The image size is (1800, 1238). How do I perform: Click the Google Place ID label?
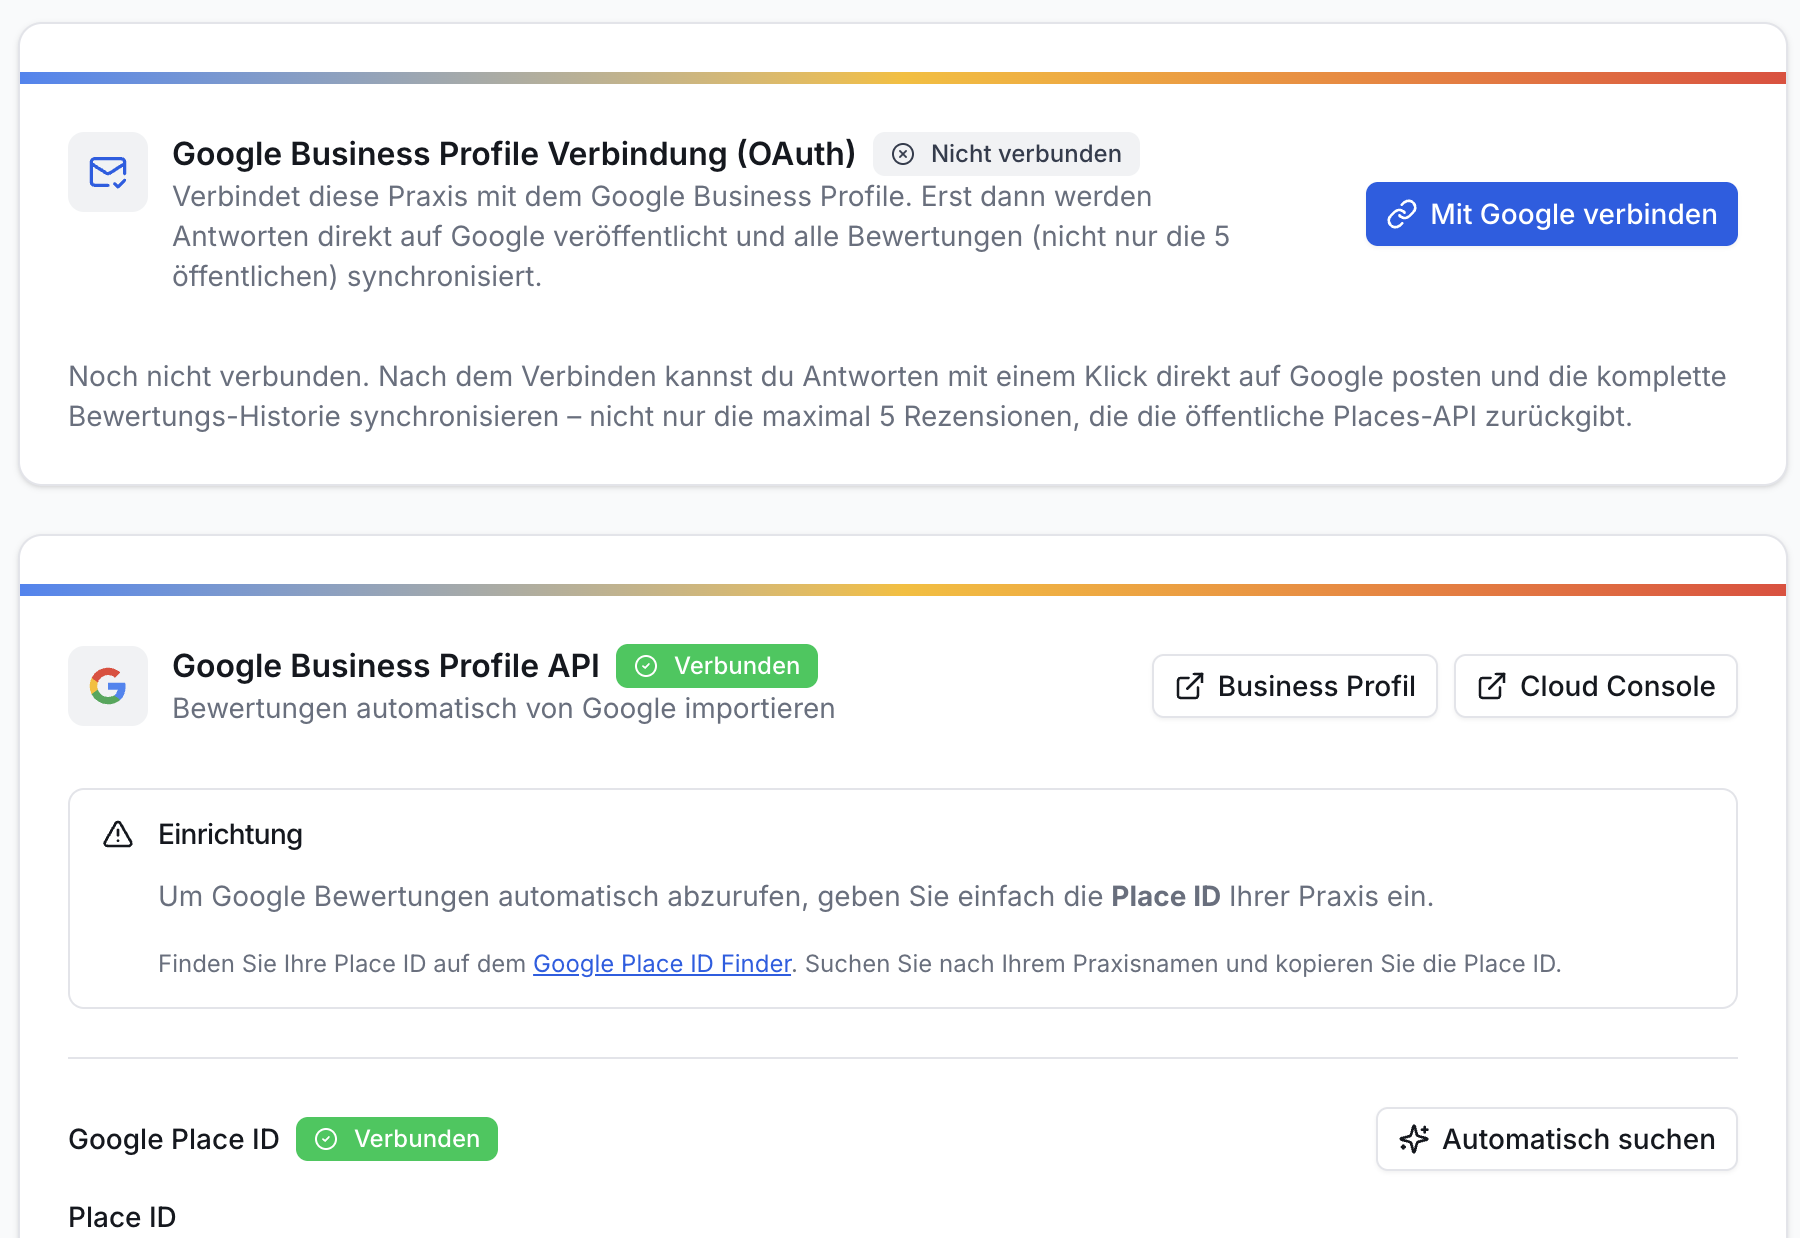(x=174, y=1139)
